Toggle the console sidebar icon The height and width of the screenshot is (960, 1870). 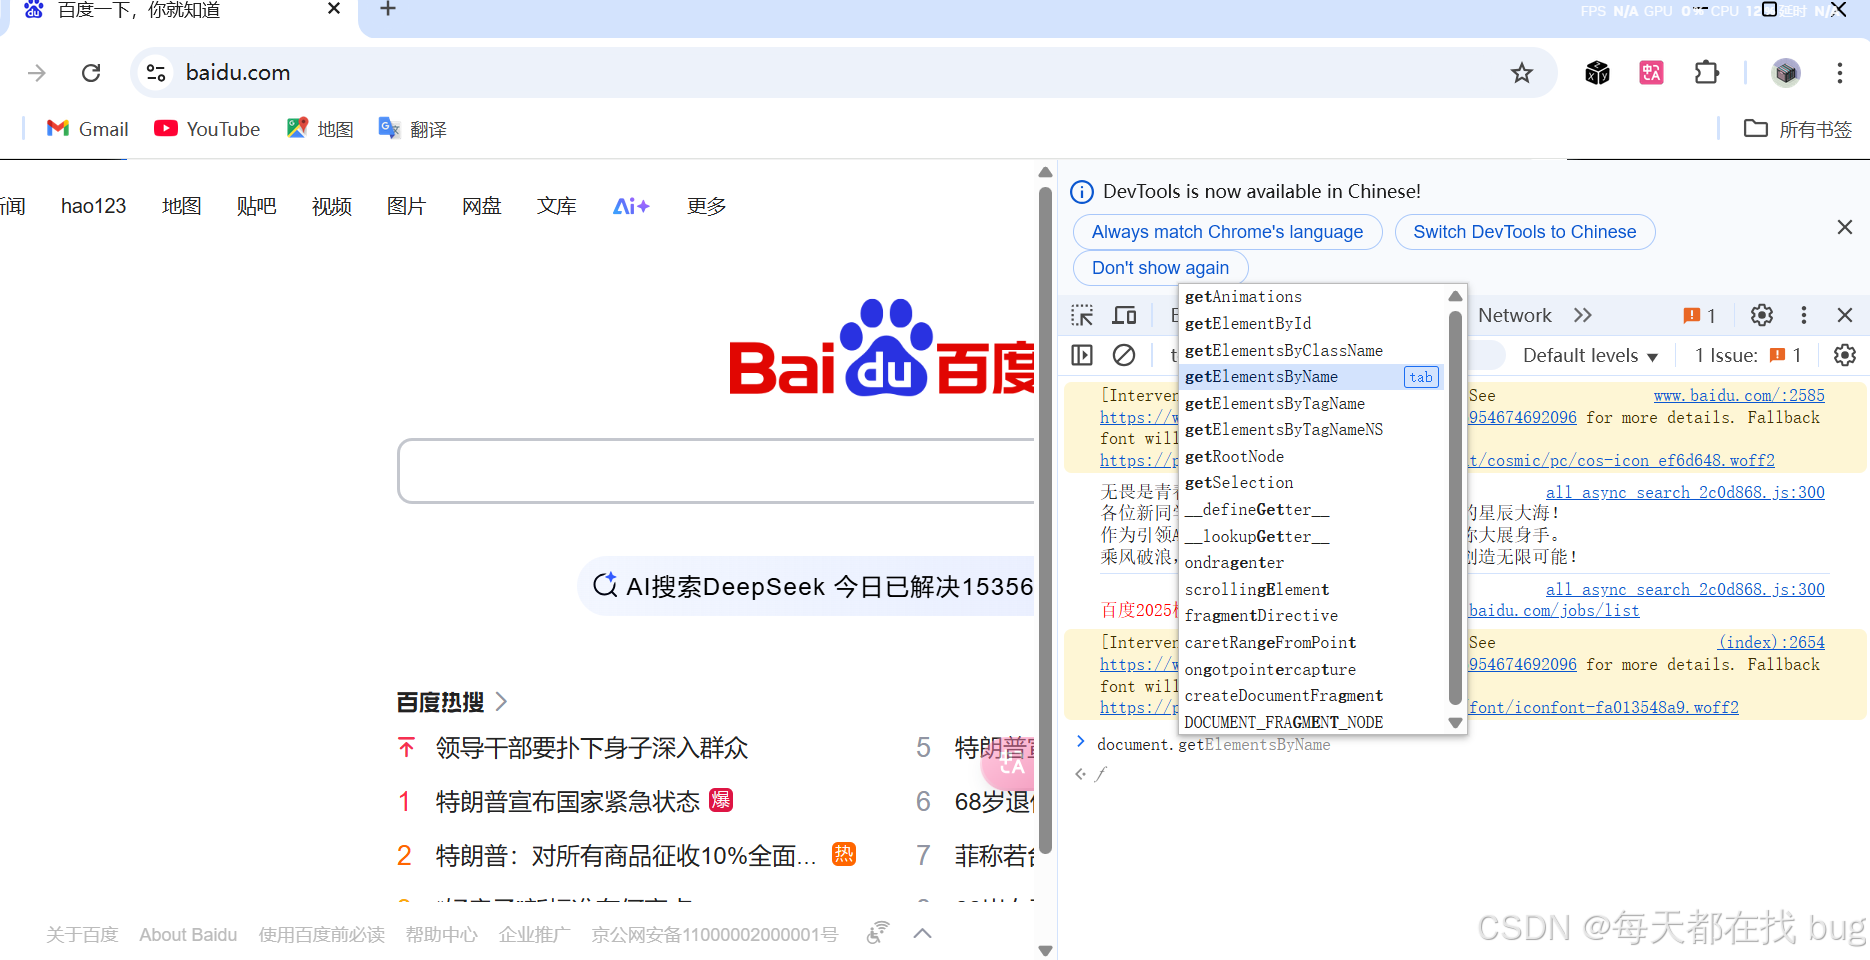(1082, 355)
